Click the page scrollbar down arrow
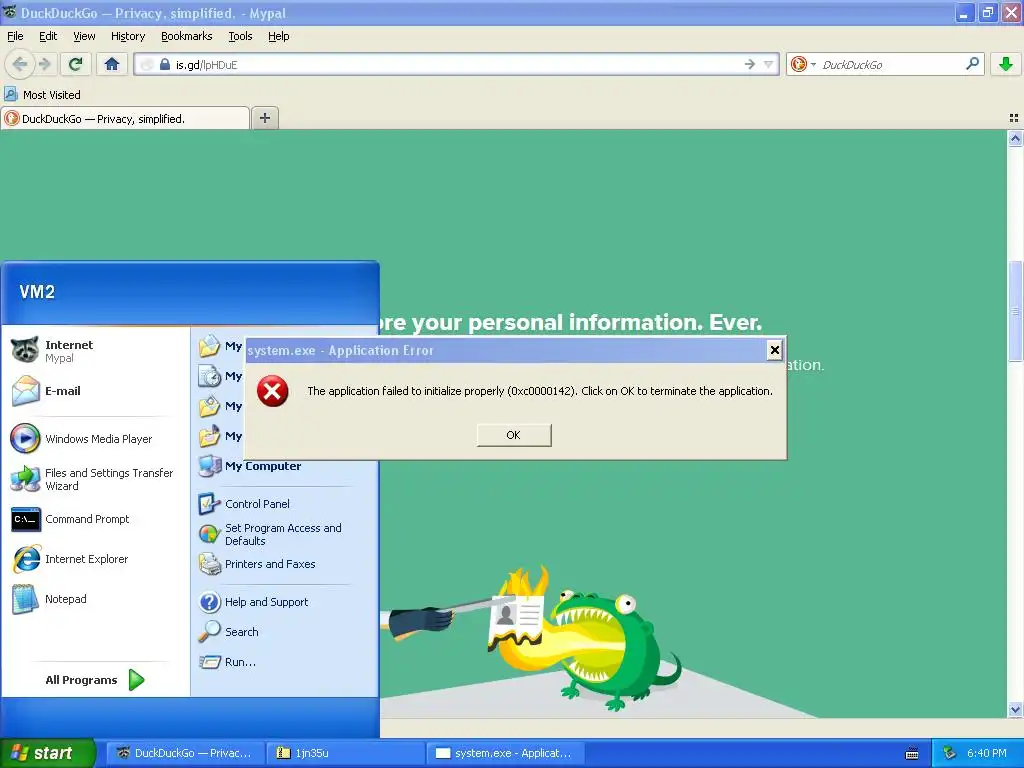Image resolution: width=1024 pixels, height=768 pixels. (1015, 710)
